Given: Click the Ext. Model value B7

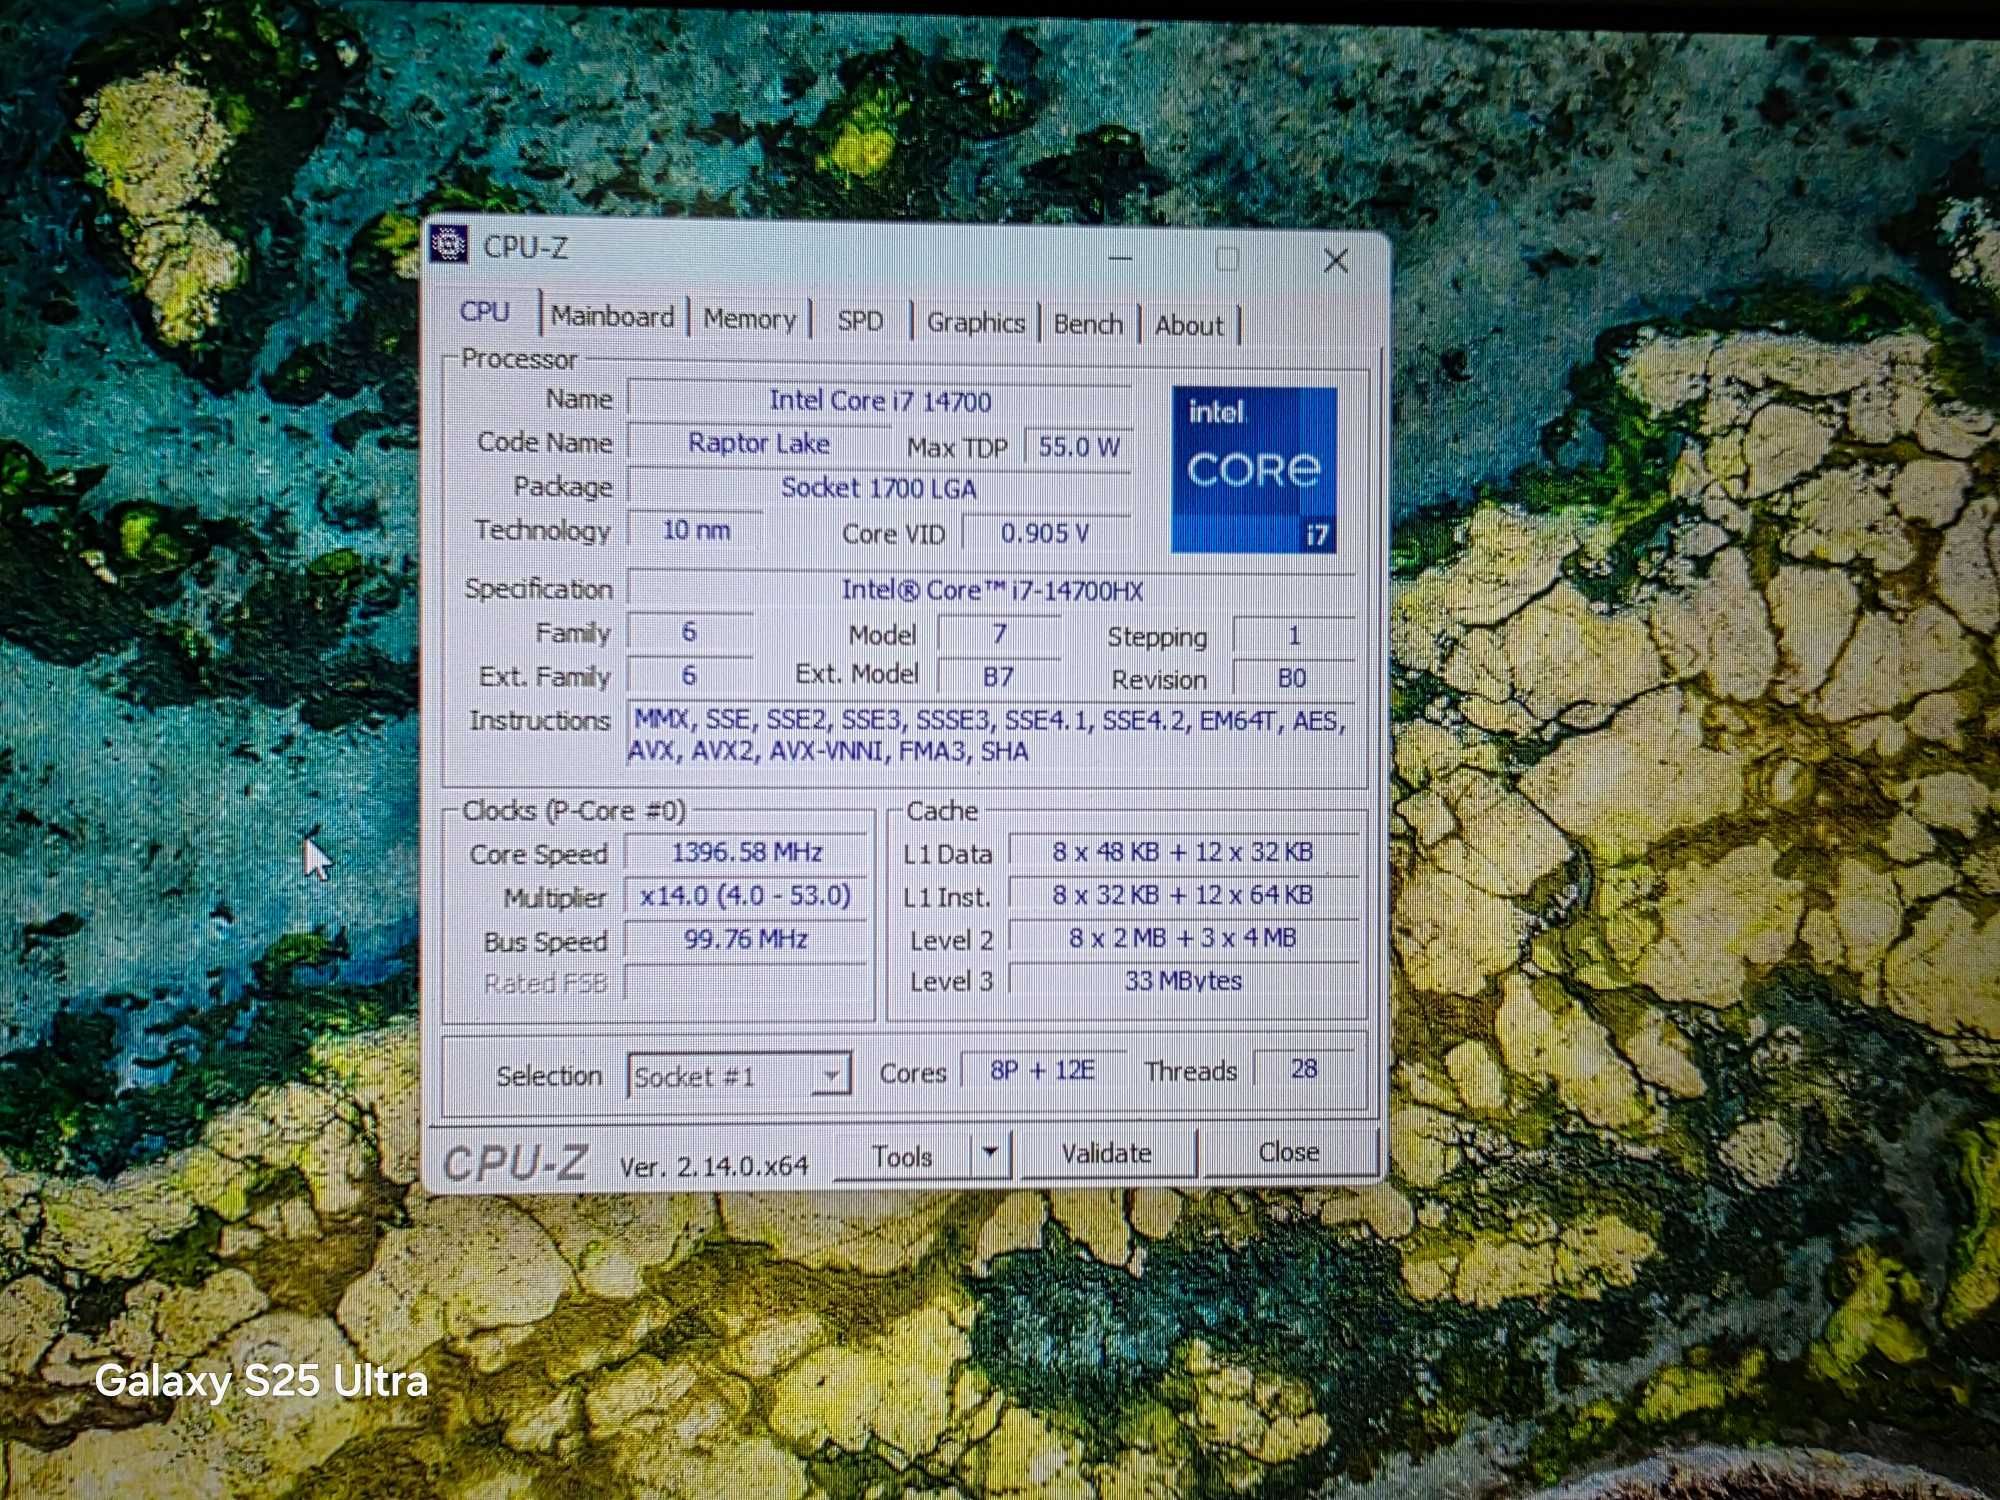Looking at the screenshot, I should [998, 677].
